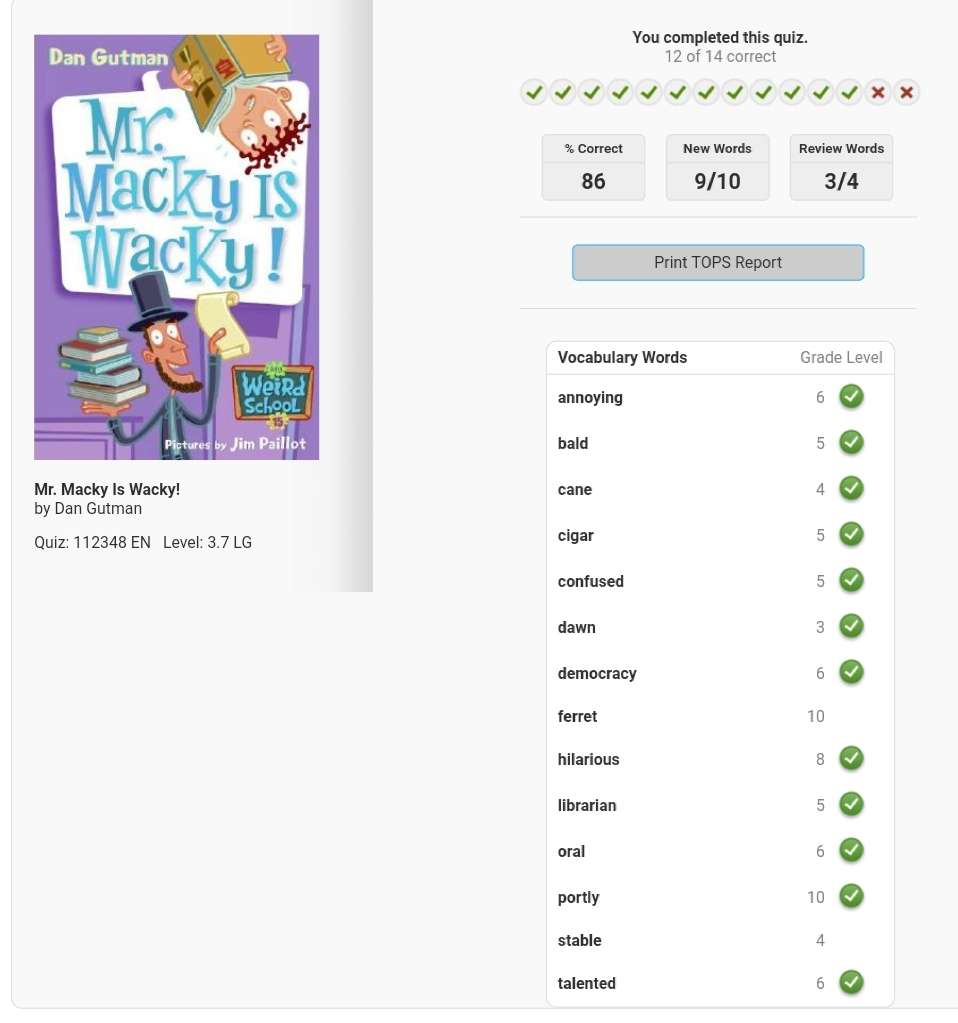Select the first green check in results row

(x=534, y=93)
